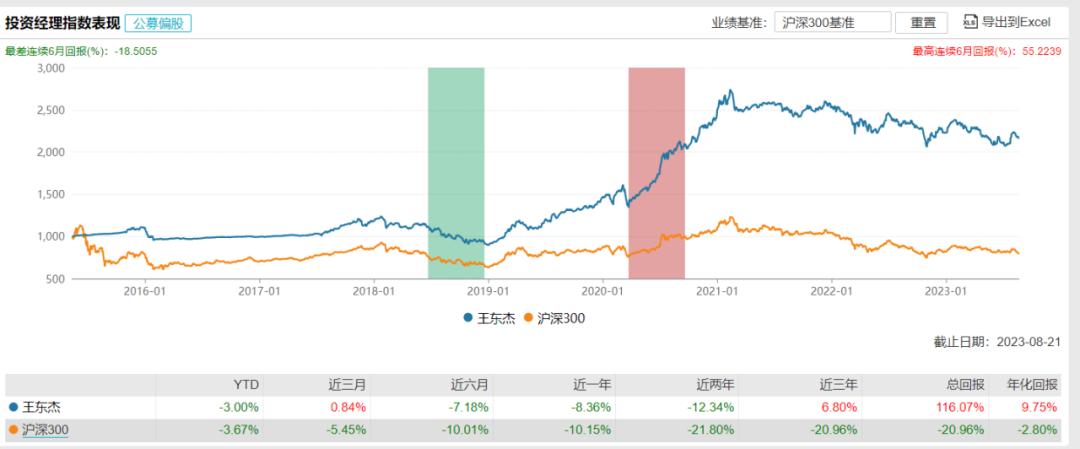Click the orange dot beside 沪深300 row
The image size is (1080, 449).
pos(13,429)
